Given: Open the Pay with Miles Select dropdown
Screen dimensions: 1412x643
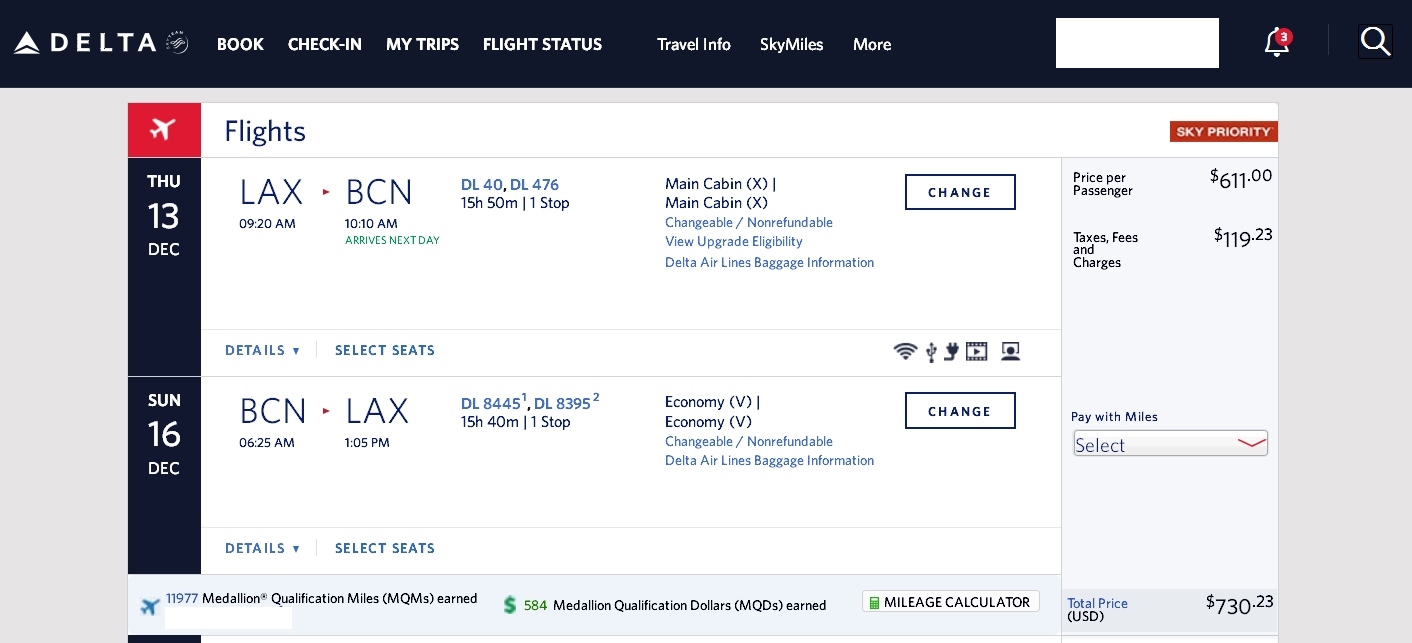Looking at the screenshot, I should pos(1170,443).
